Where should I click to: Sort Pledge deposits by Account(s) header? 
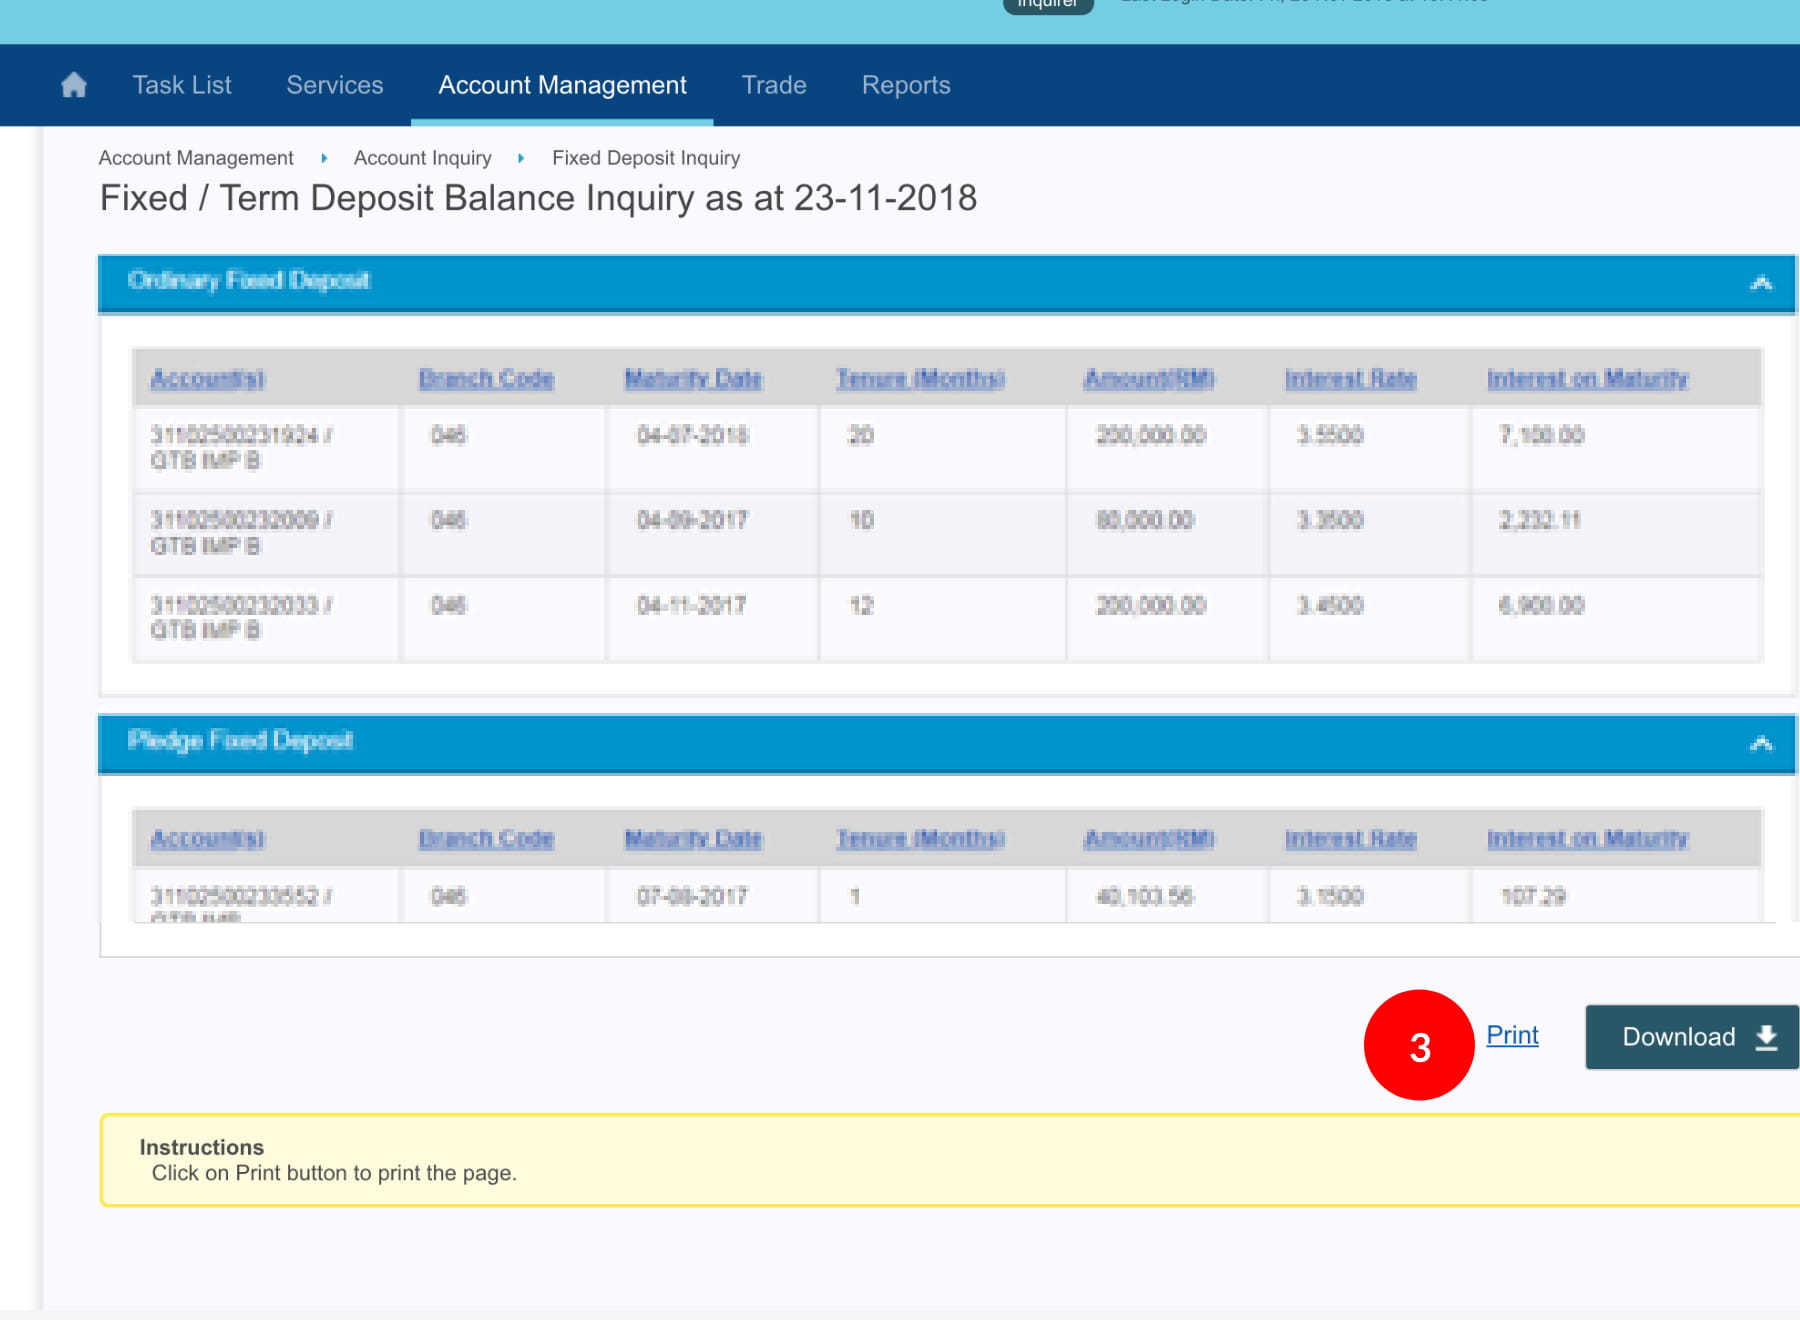[x=207, y=839]
